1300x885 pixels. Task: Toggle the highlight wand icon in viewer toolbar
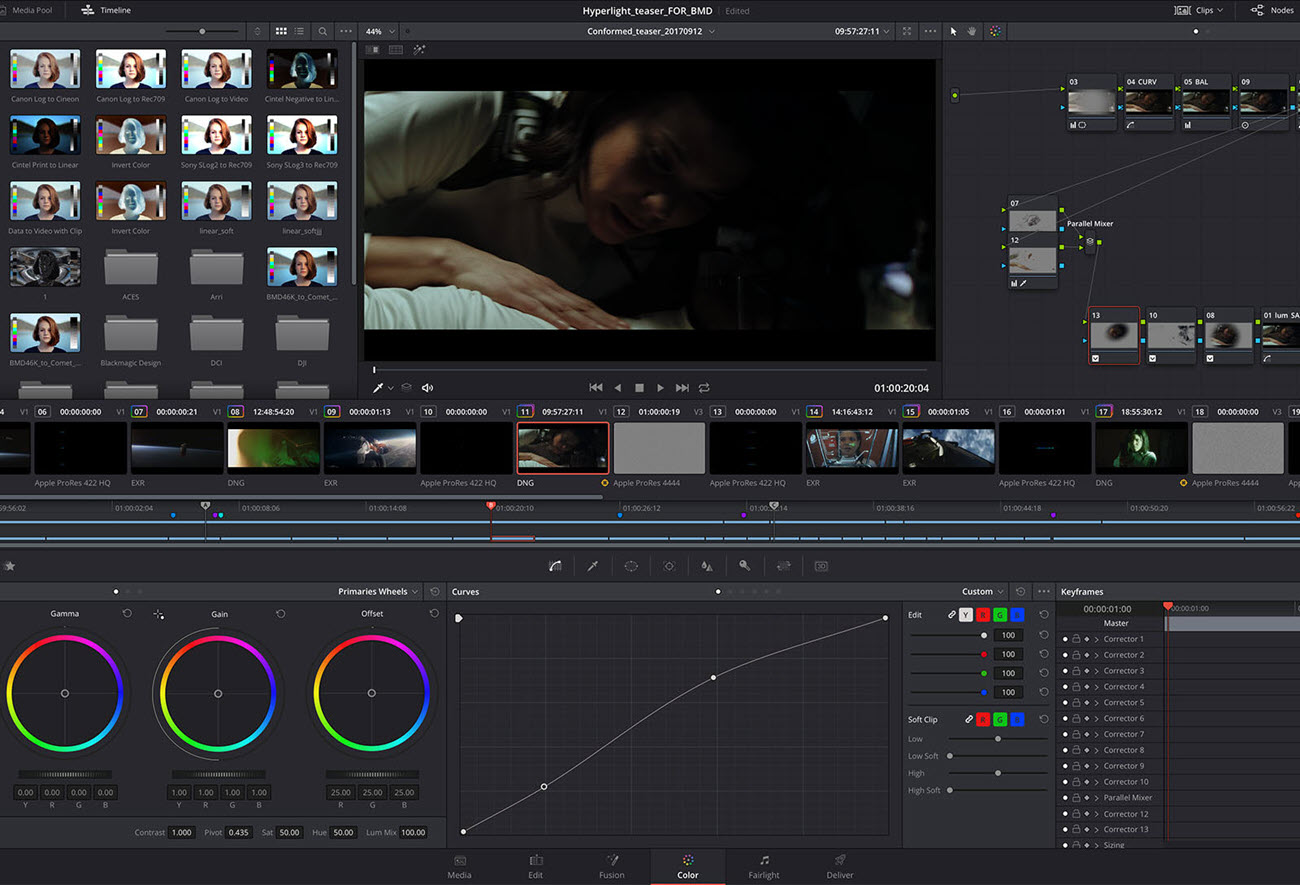pos(419,50)
